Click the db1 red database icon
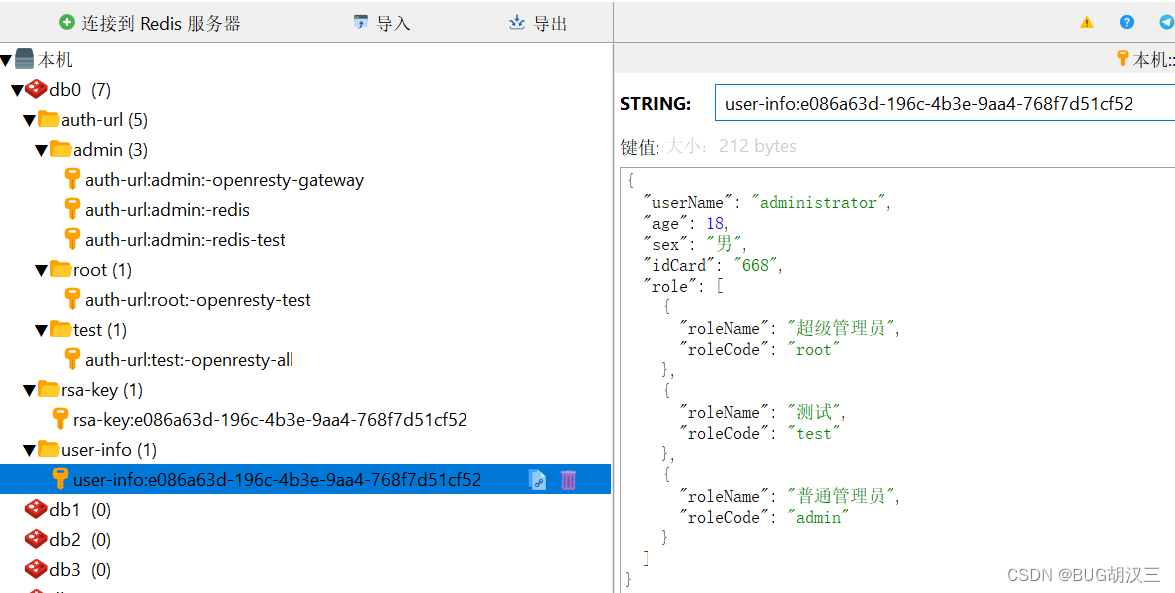Screen dimensions: 1175x593 click(x=36, y=509)
